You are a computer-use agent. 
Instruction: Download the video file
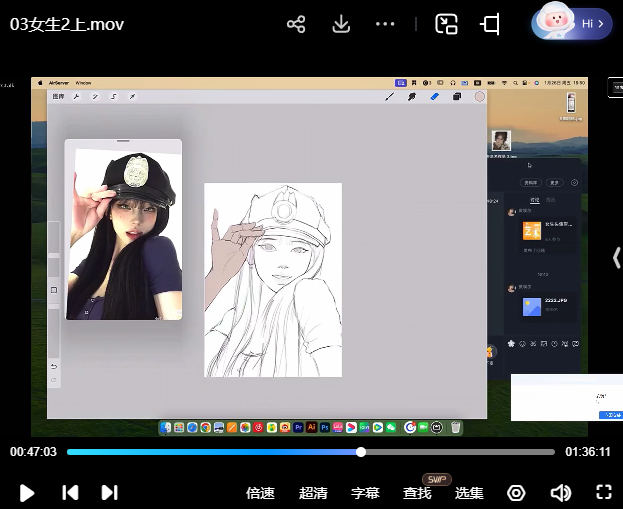click(341, 24)
